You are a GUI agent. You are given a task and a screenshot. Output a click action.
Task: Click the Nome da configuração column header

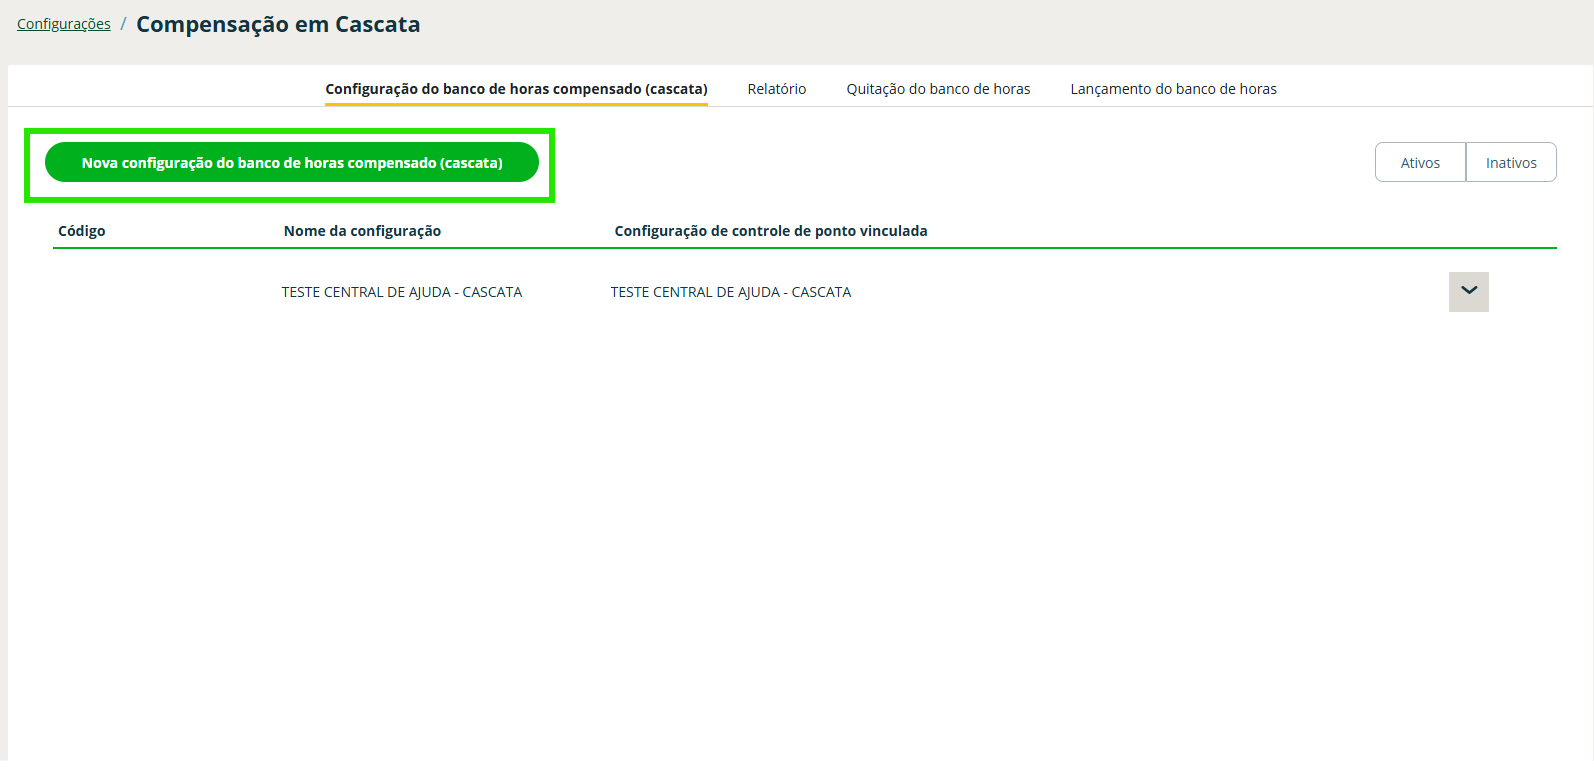[x=362, y=231]
